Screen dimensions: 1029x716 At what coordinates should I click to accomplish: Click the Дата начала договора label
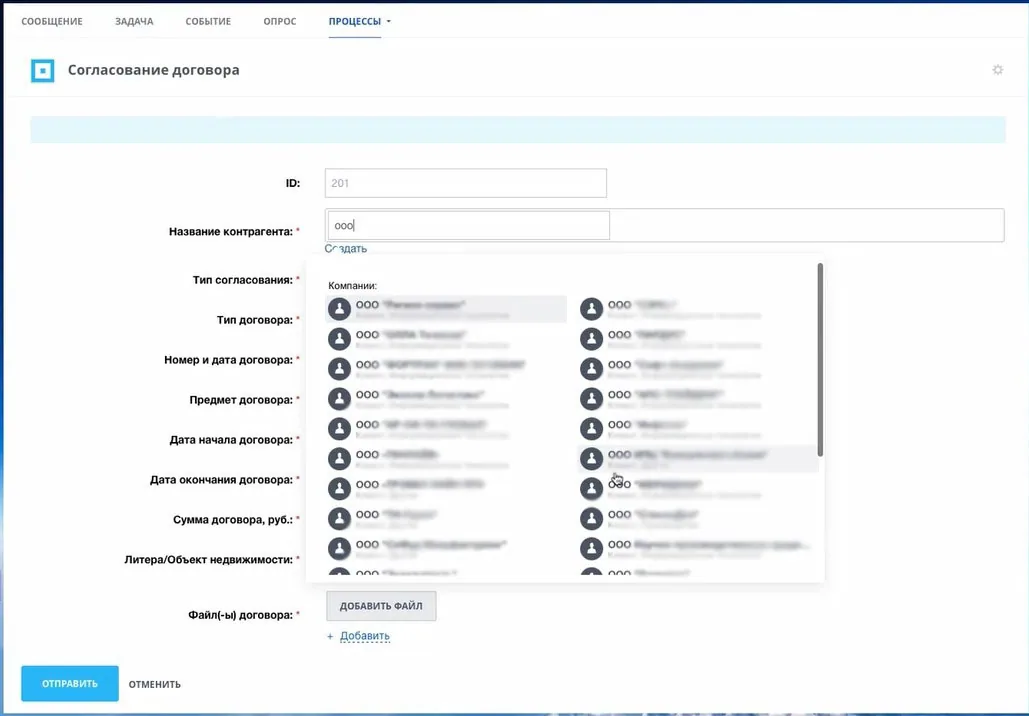point(231,440)
